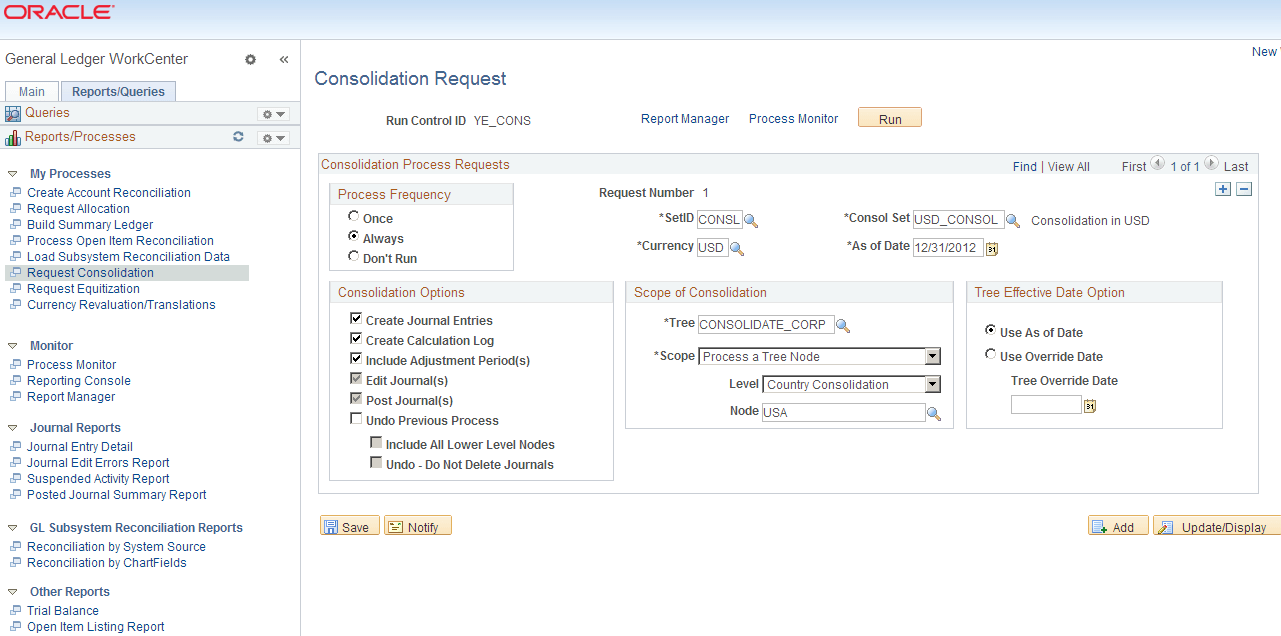Click the Tree Override Date input field

coord(1045,404)
